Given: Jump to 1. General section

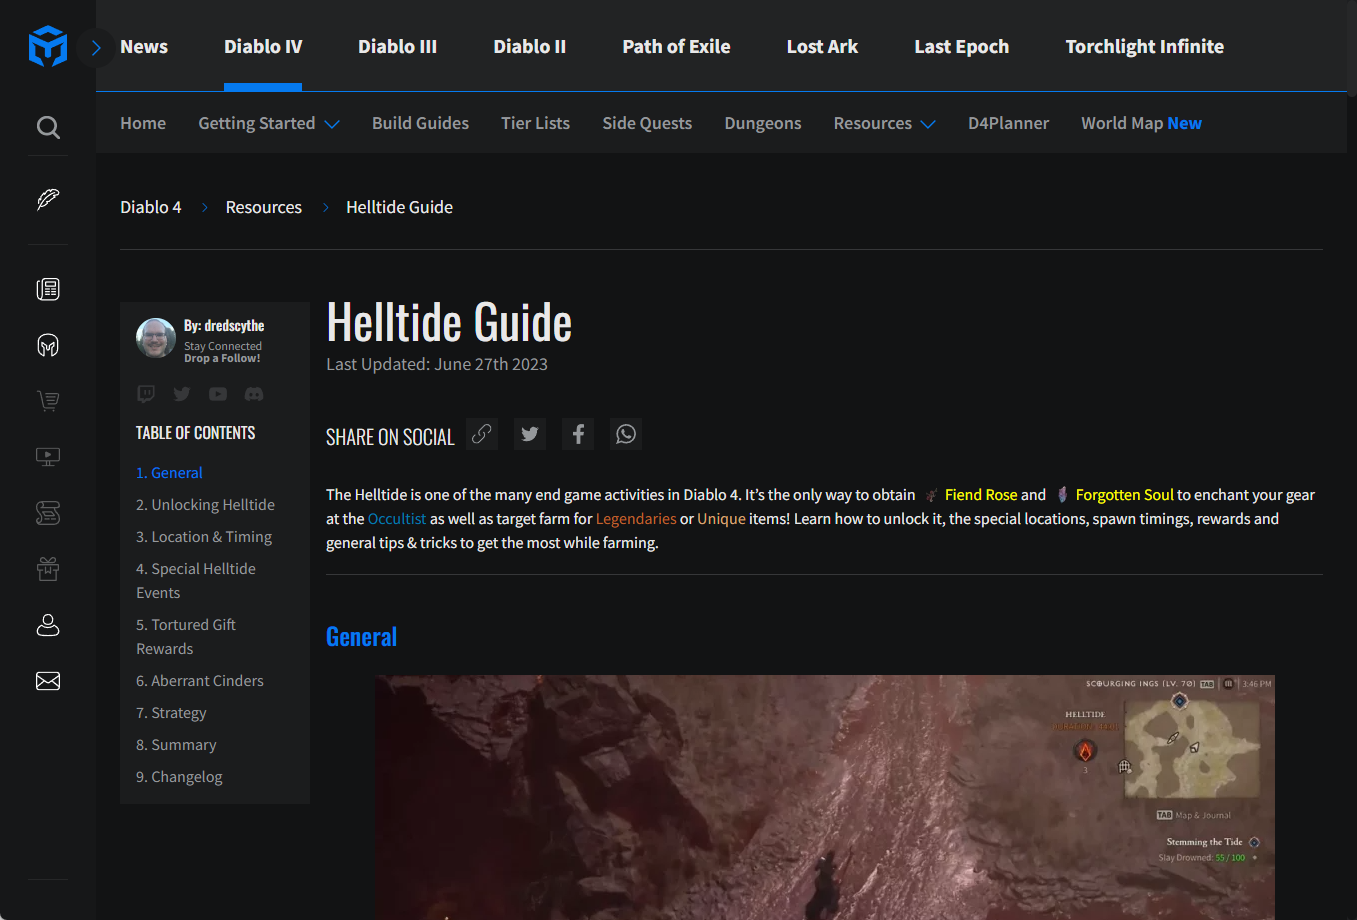Looking at the screenshot, I should point(169,473).
